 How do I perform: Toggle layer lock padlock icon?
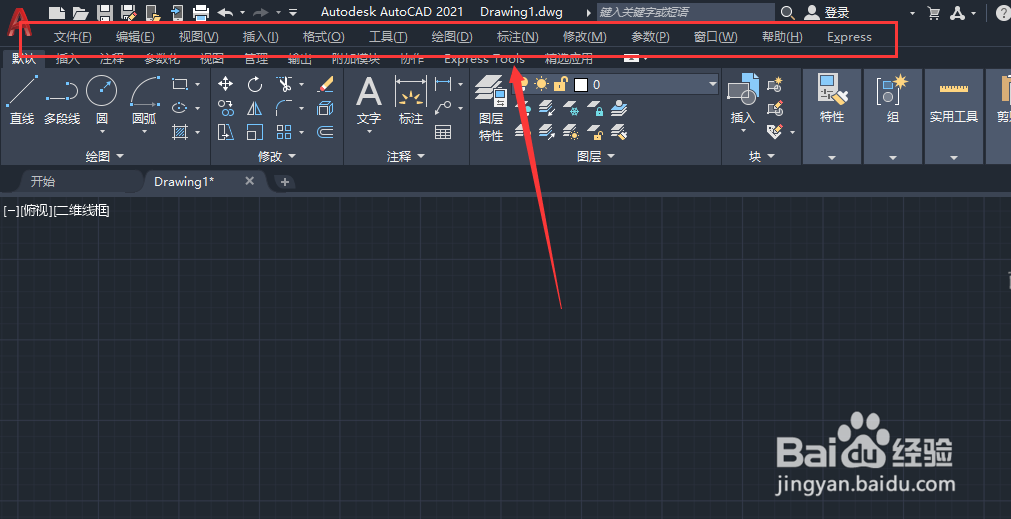pyautogui.click(x=560, y=84)
